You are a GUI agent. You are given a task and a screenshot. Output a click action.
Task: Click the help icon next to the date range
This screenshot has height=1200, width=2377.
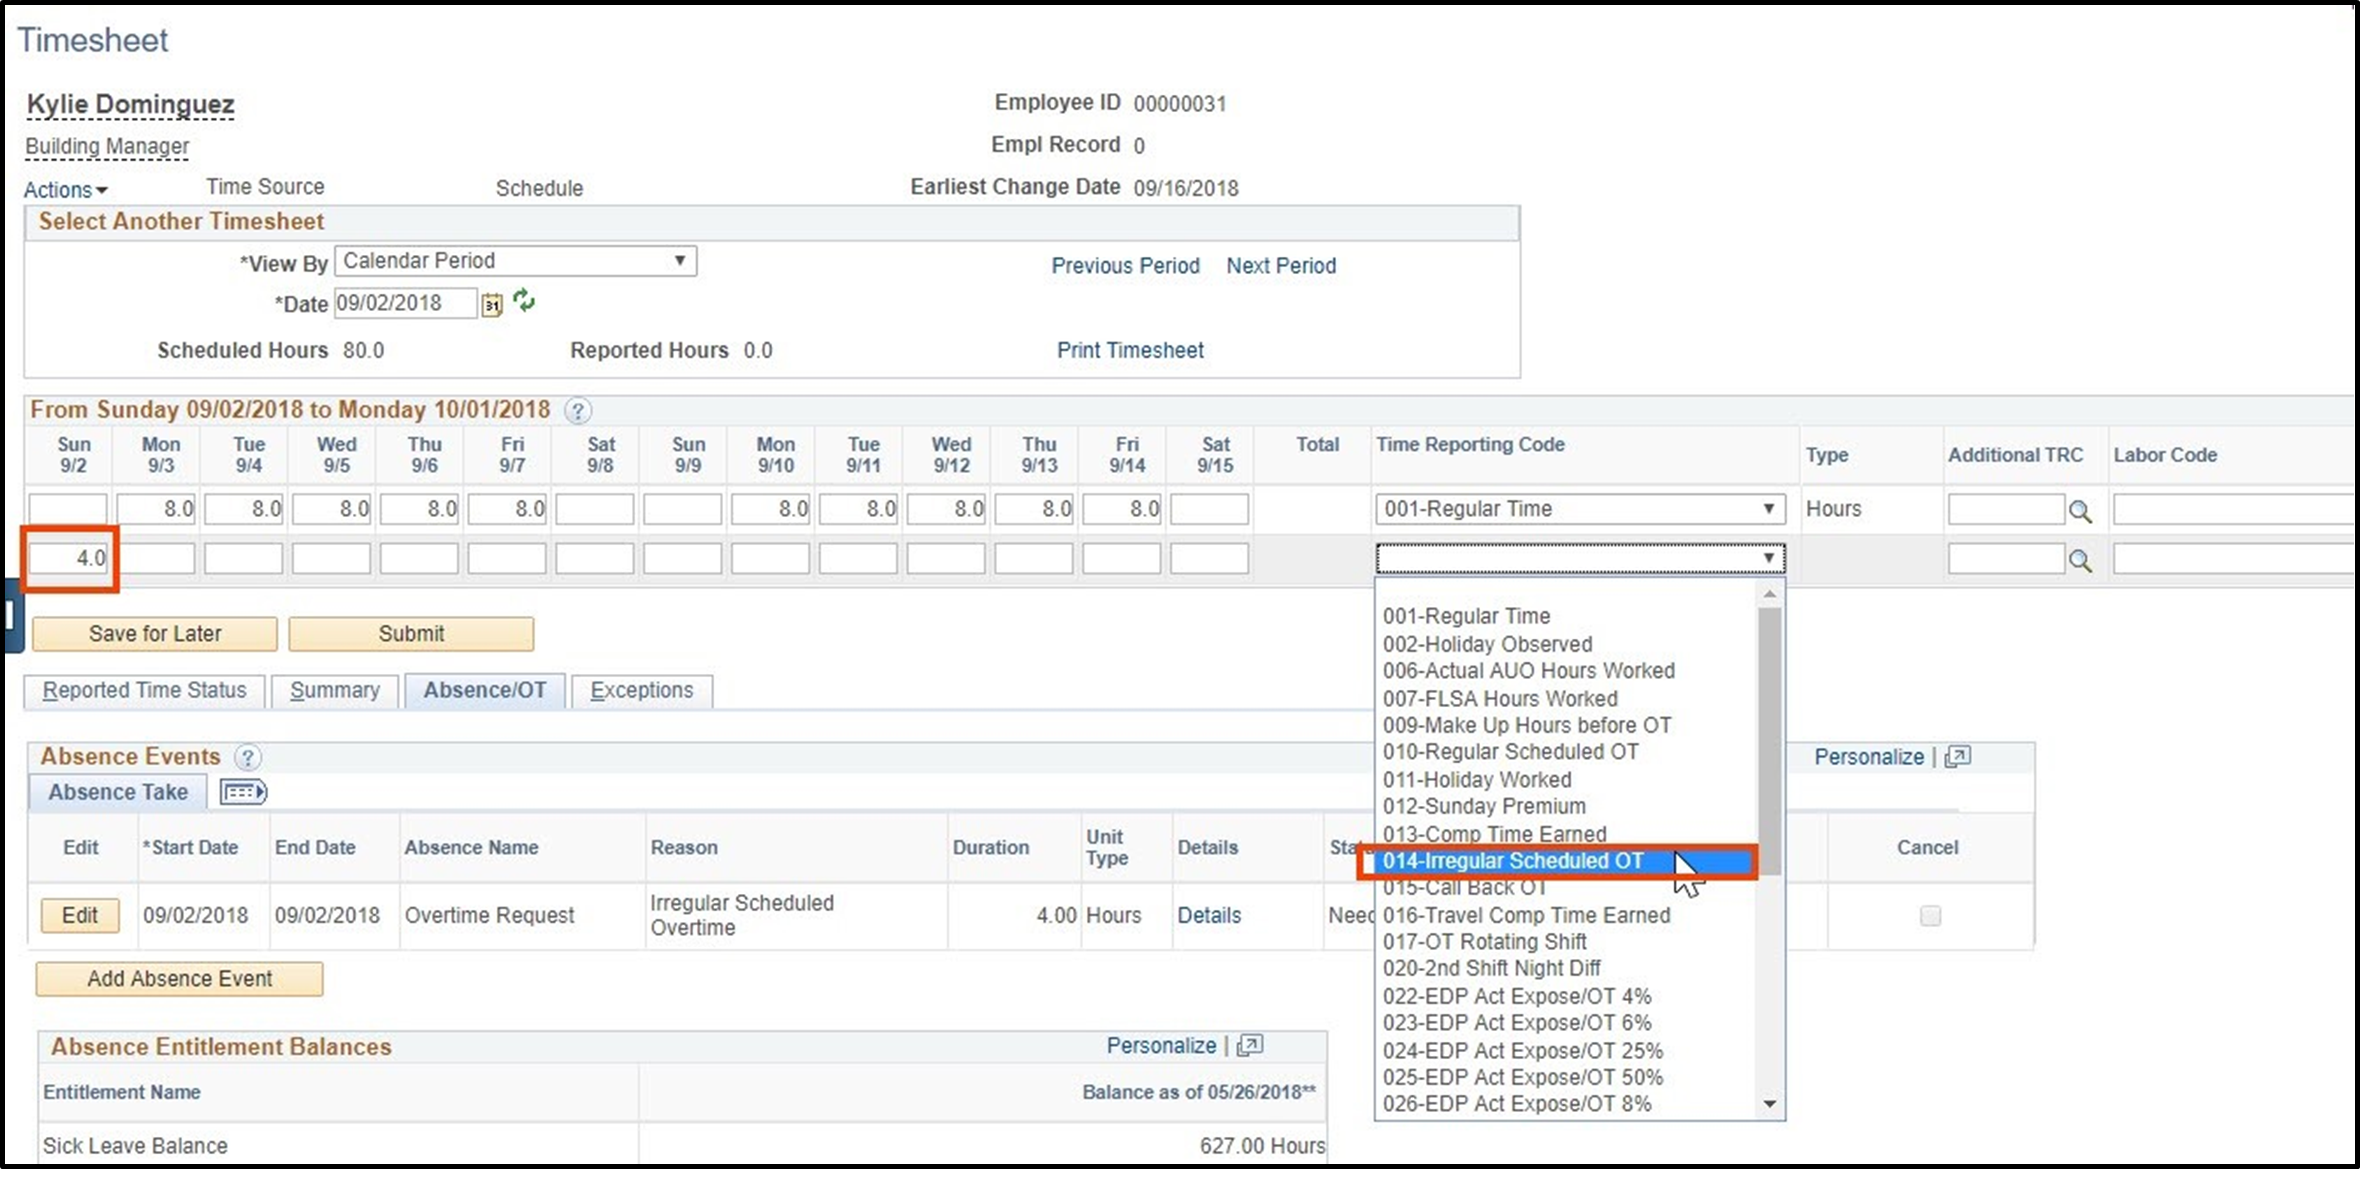coord(578,410)
